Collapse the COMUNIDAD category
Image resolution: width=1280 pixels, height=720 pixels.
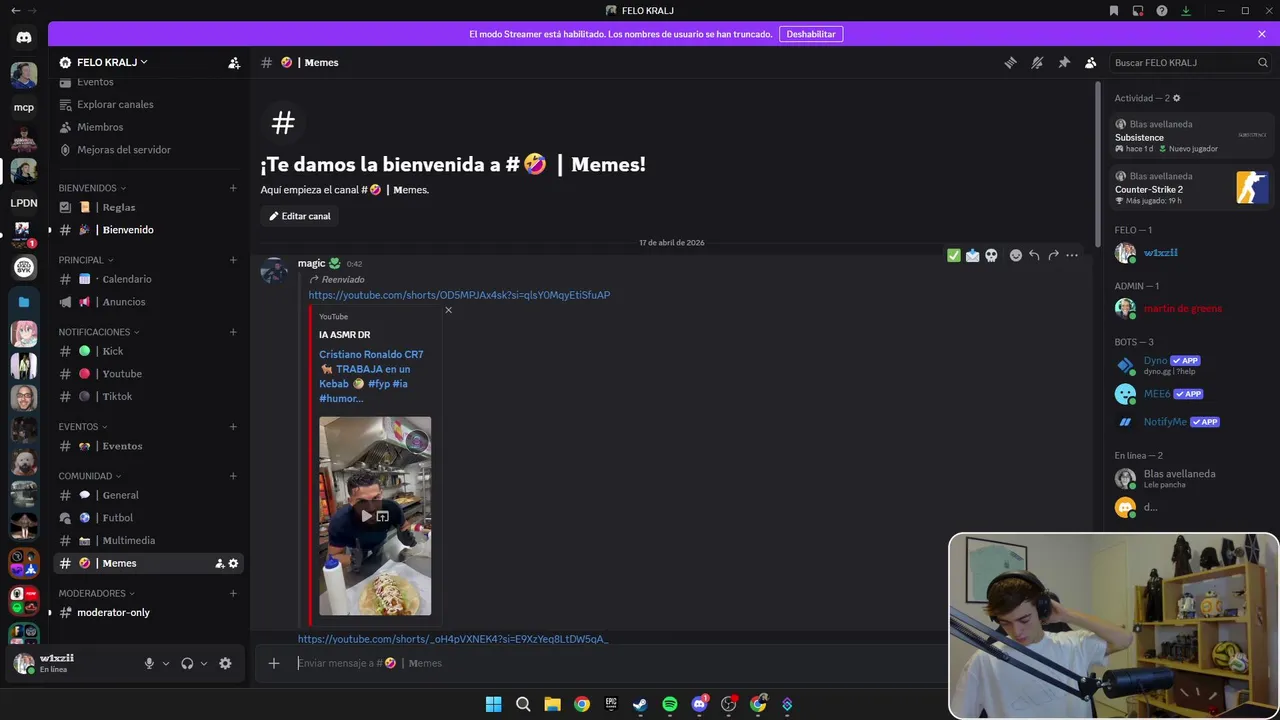[89, 476]
